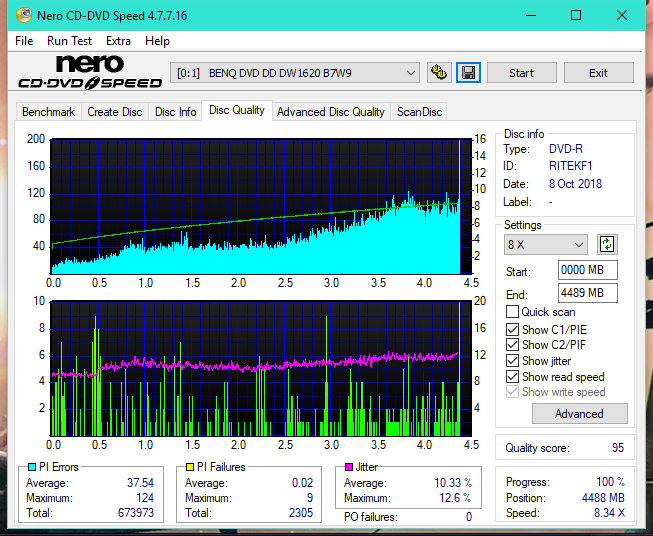653x536 pixels.
Task: Click the Progress 100 % value
Action: 611,482
